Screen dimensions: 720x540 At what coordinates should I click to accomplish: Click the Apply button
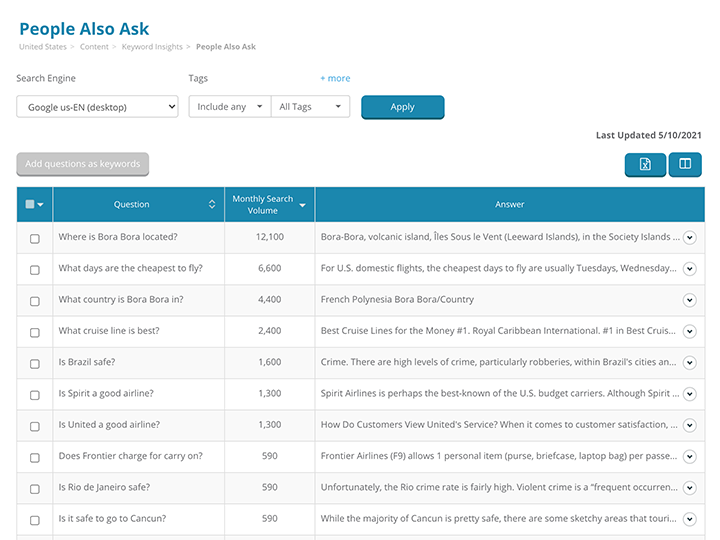coord(402,107)
